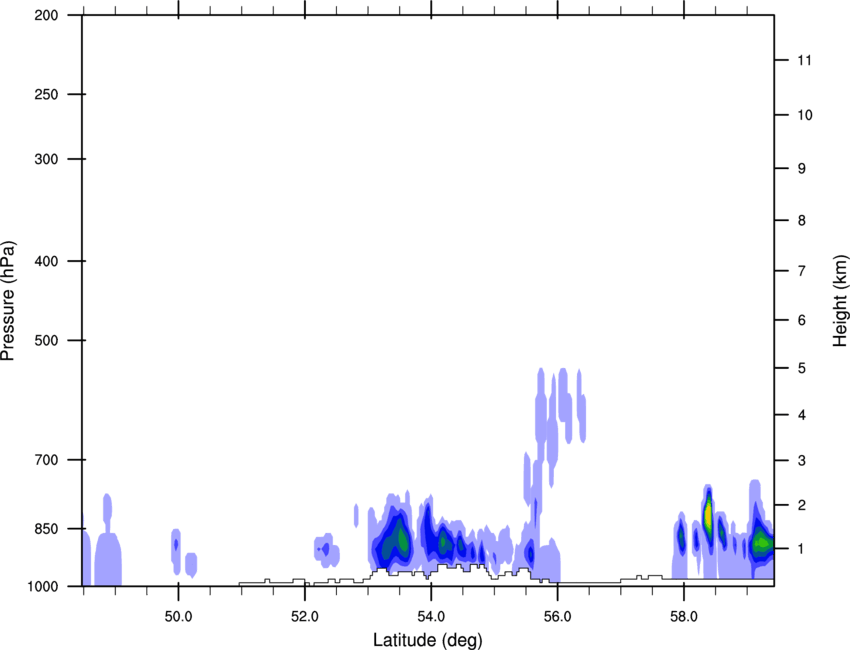Click the 1 km height label
This screenshot has width=850, height=650.
[x=802, y=549]
